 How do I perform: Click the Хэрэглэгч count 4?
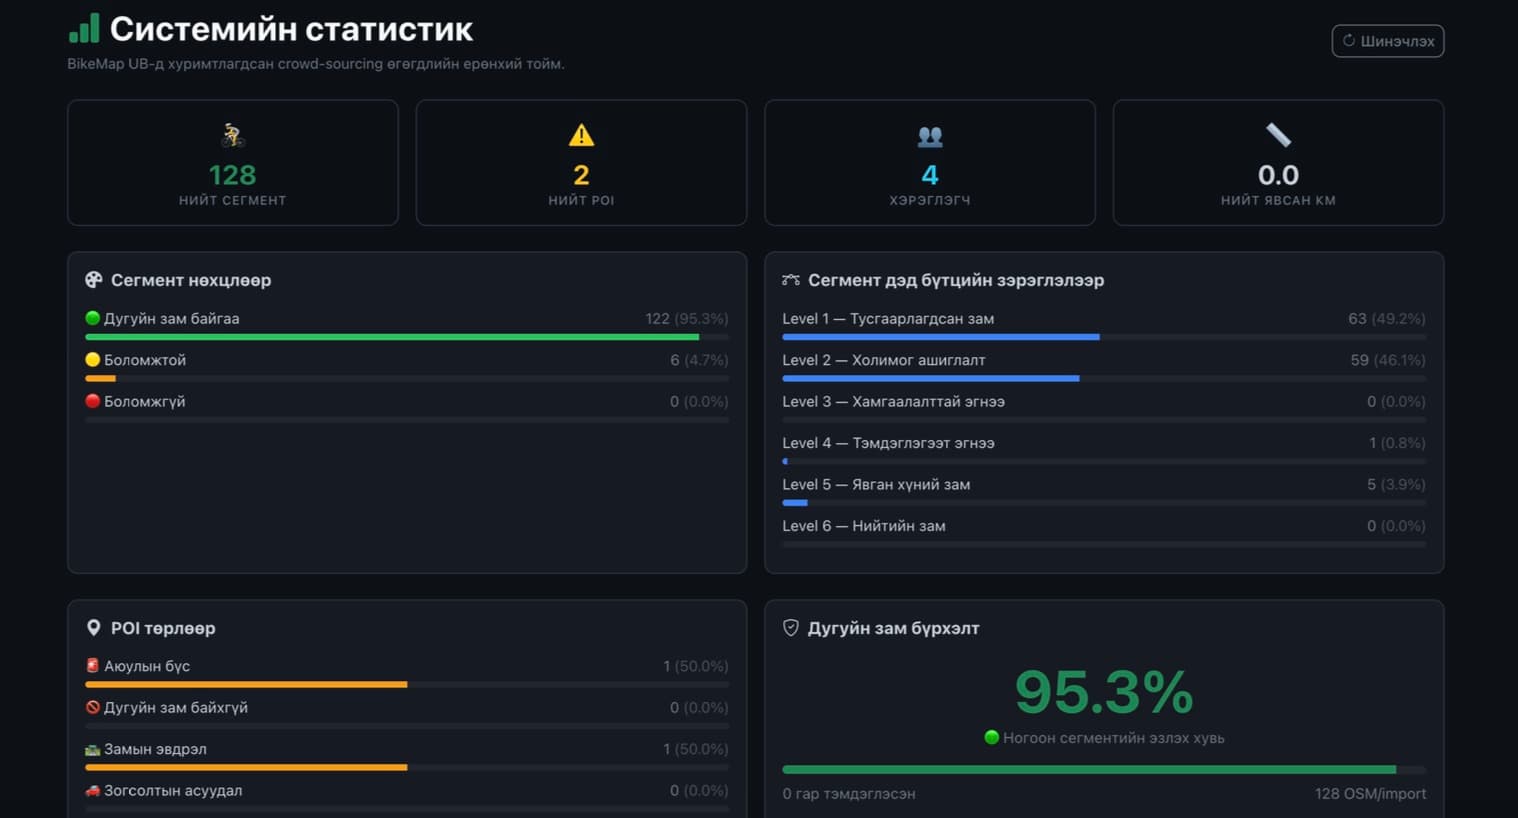coord(930,175)
